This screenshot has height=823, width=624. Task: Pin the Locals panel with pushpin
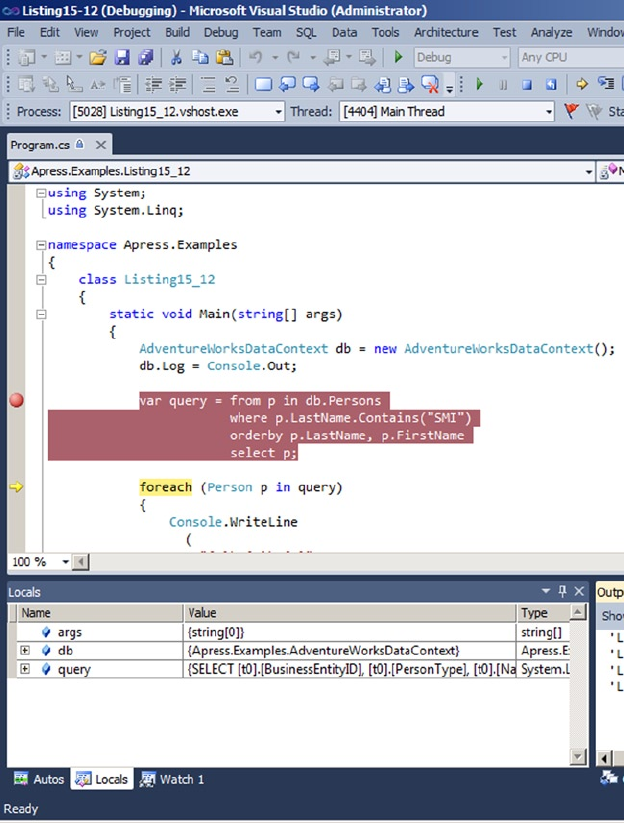pos(563,591)
